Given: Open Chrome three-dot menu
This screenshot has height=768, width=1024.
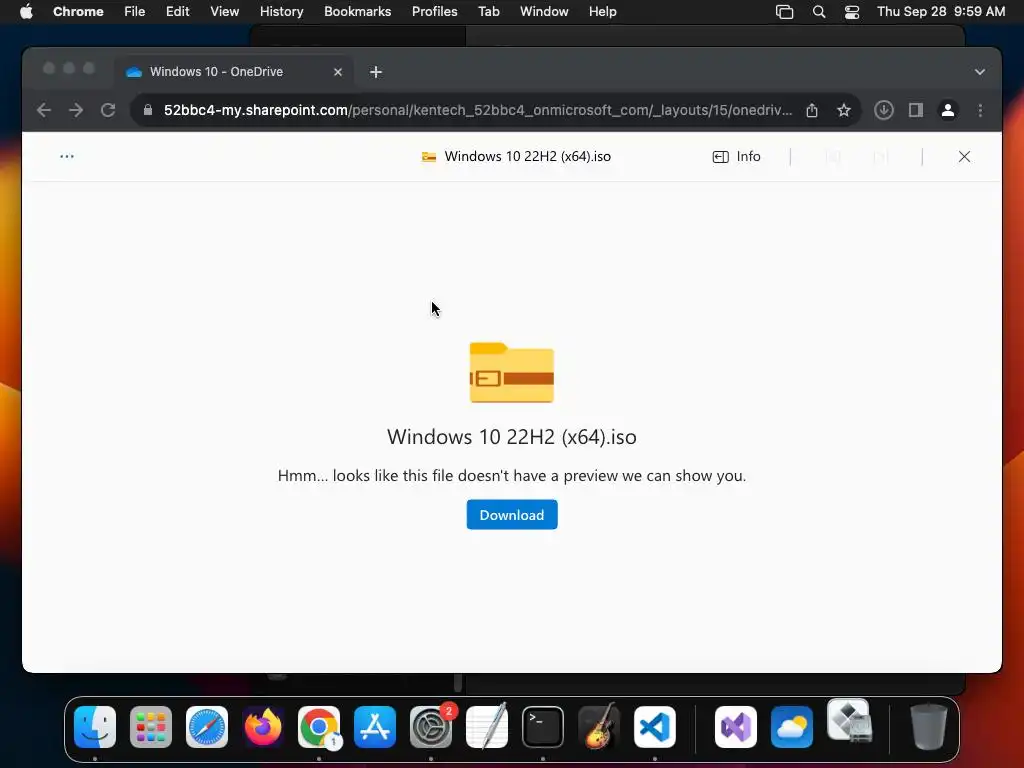Looking at the screenshot, I should click(x=980, y=110).
